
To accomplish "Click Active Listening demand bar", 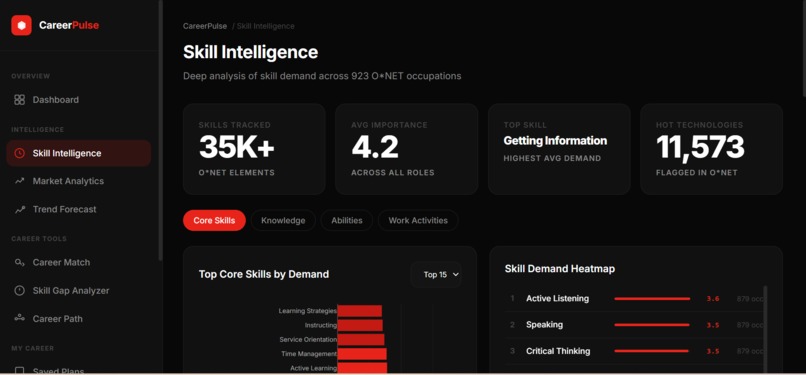I will click(x=652, y=298).
